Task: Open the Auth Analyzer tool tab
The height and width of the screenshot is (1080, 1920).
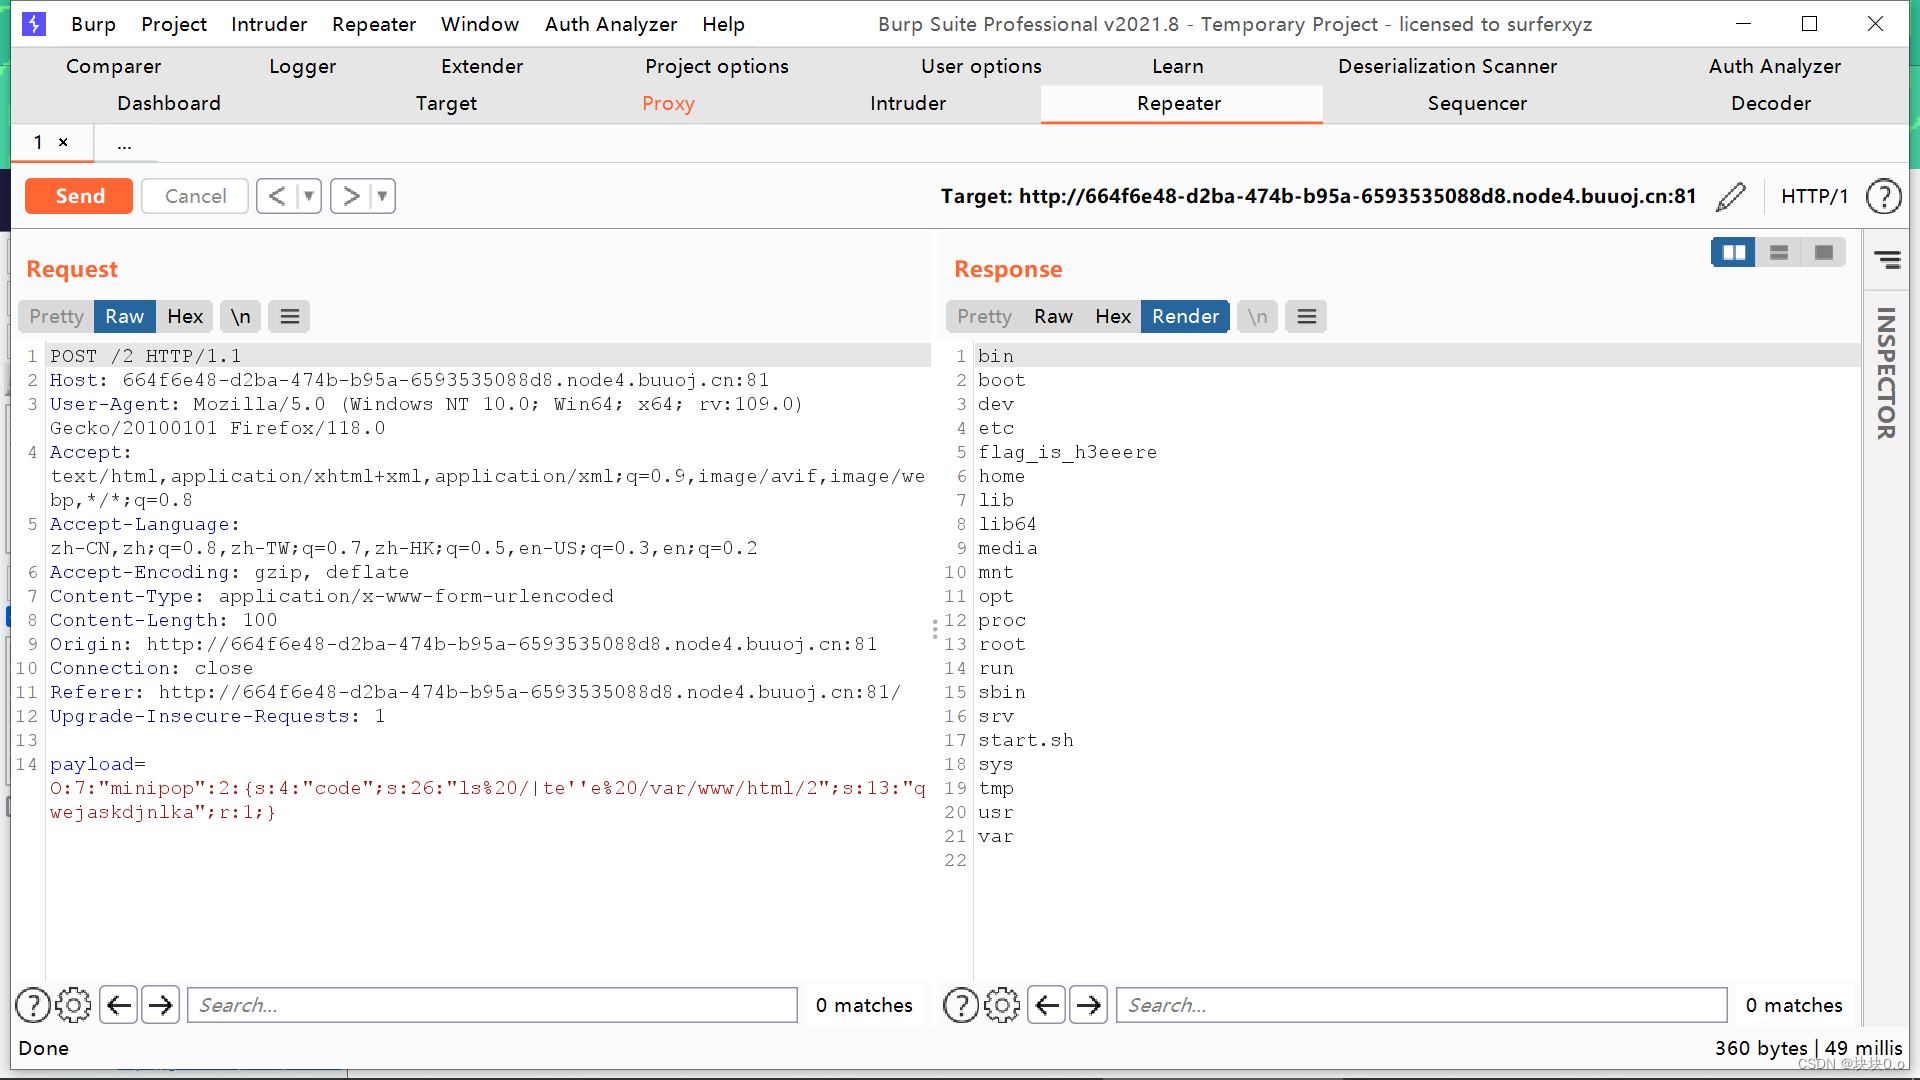Action: point(1775,67)
